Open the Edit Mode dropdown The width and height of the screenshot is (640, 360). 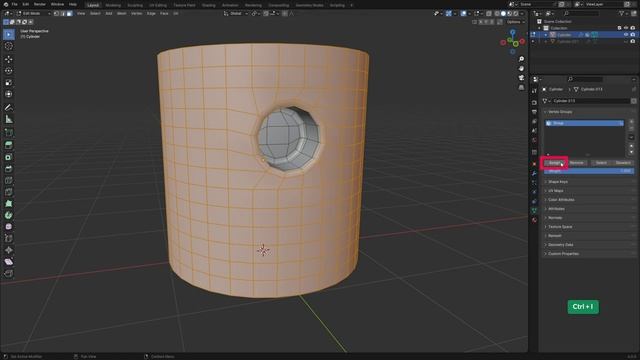coord(33,13)
